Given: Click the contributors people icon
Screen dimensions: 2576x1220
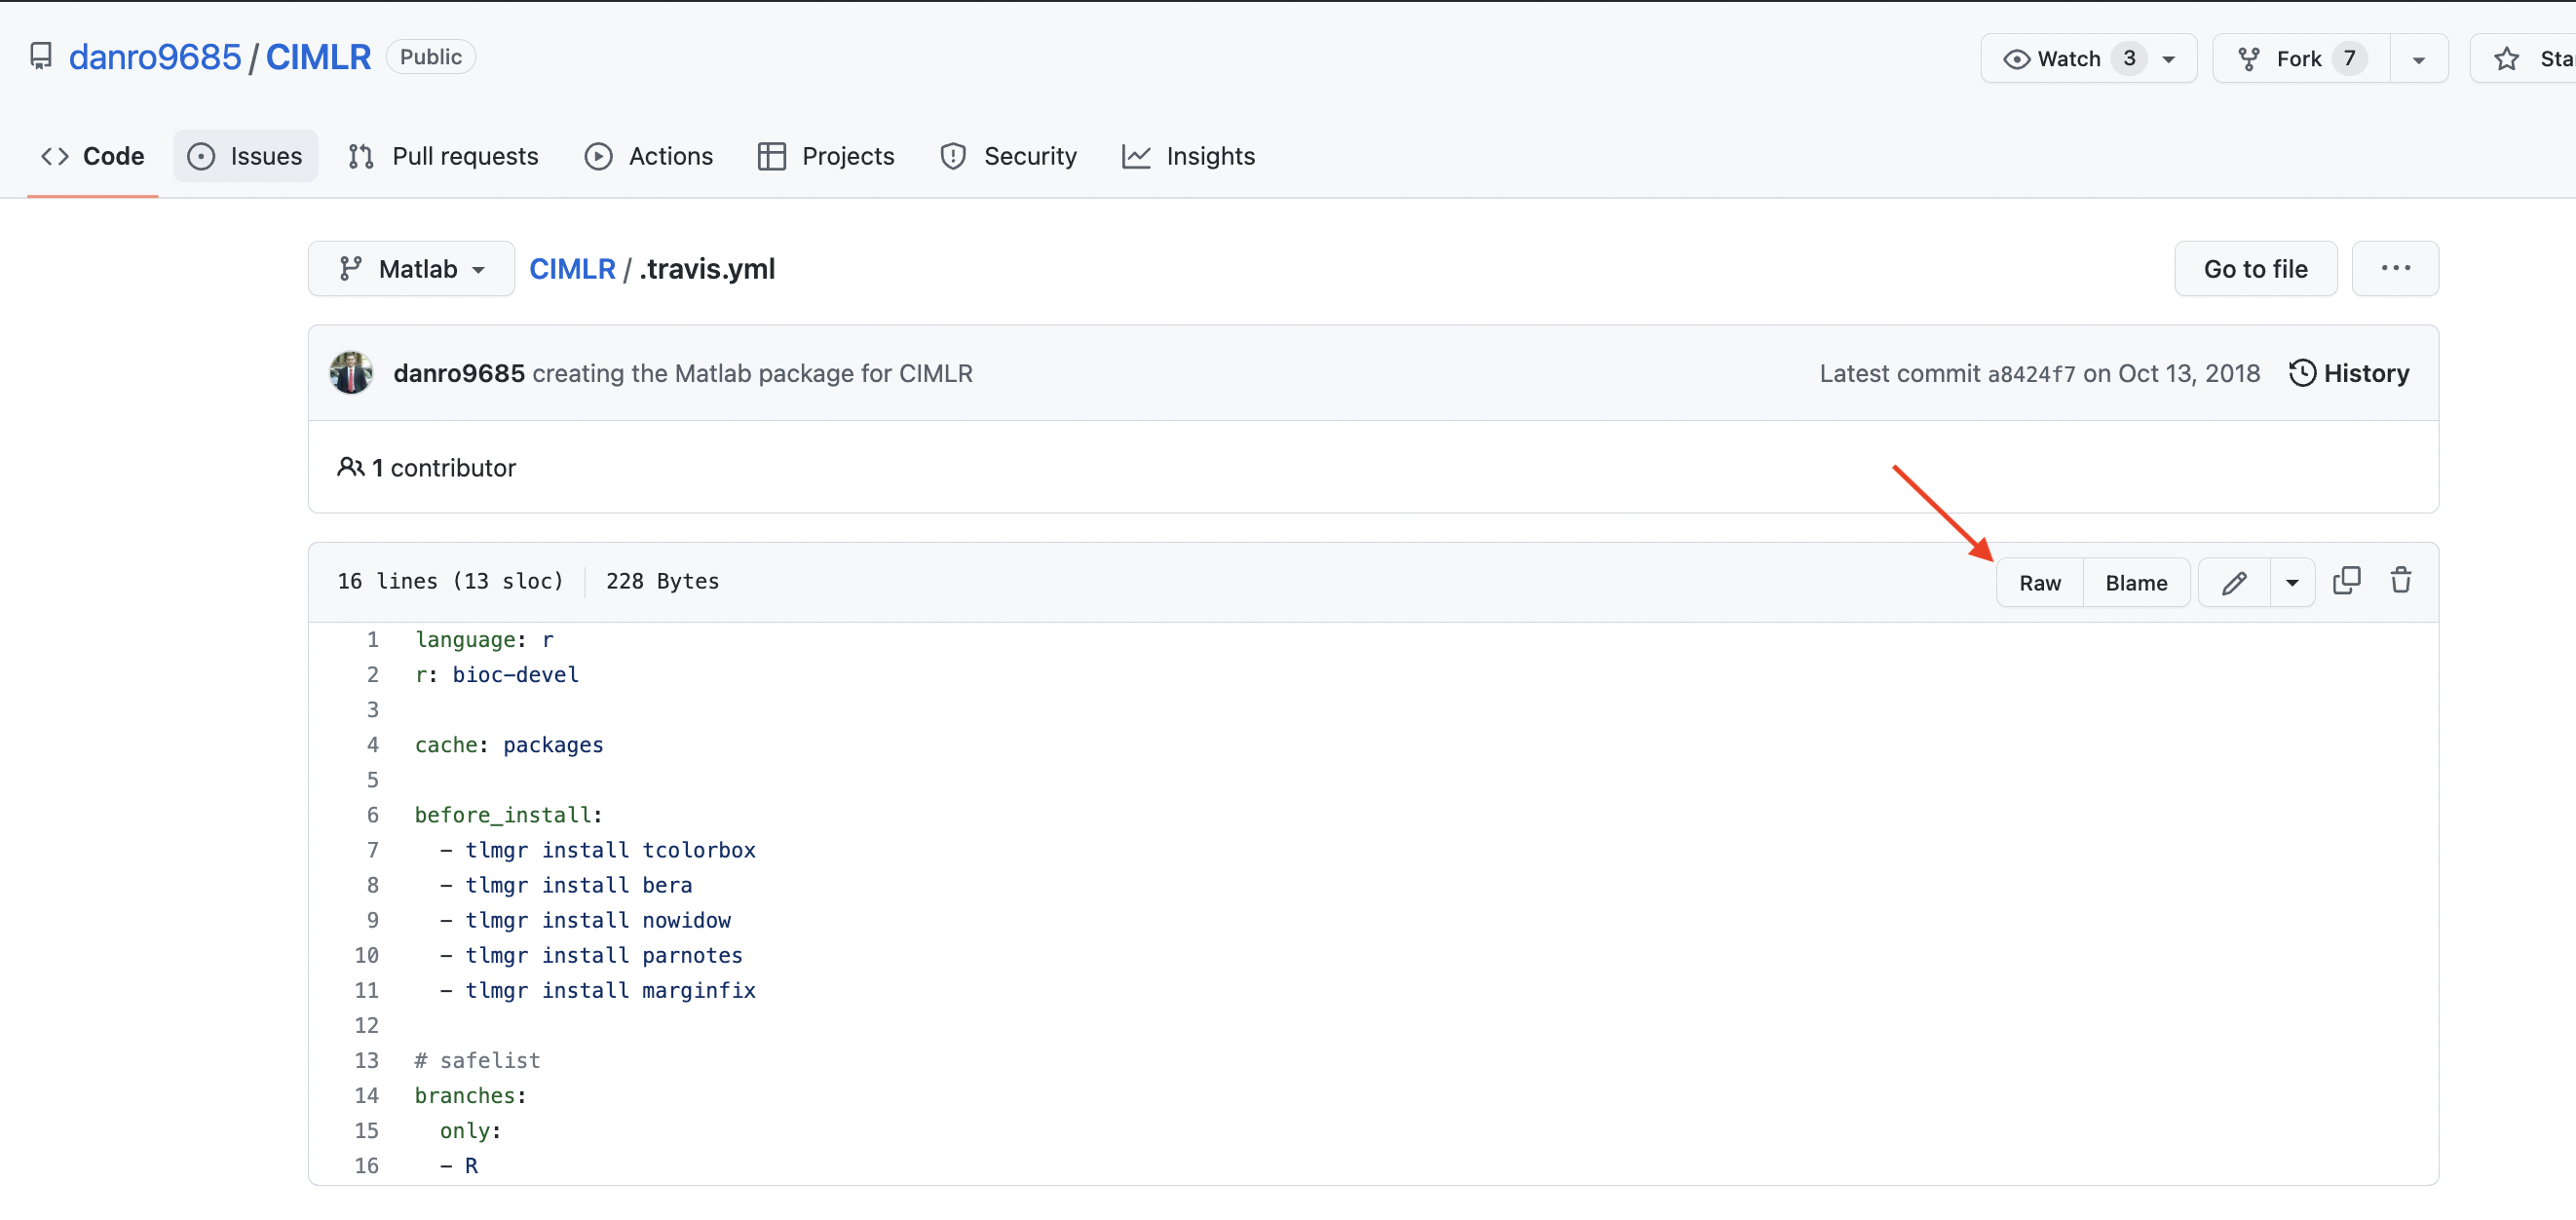Looking at the screenshot, I should (350, 467).
